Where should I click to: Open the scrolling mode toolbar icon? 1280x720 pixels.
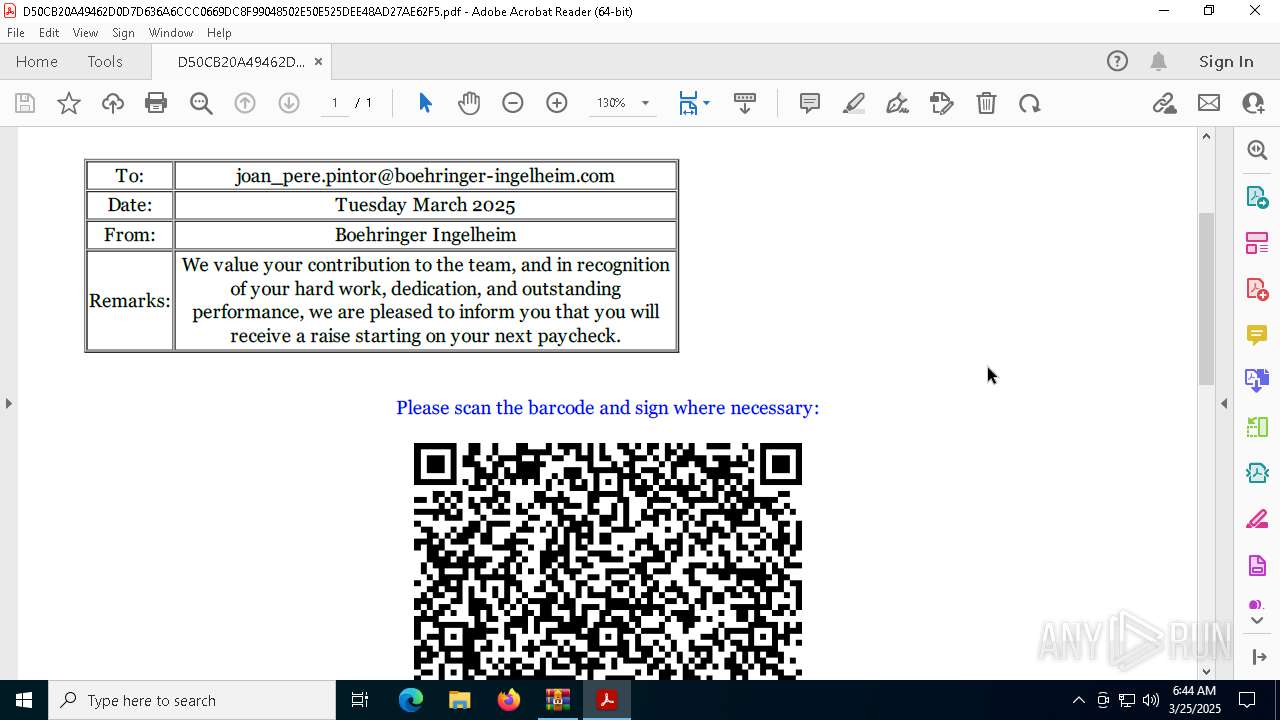pyautogui.click(x=745, y=103)
